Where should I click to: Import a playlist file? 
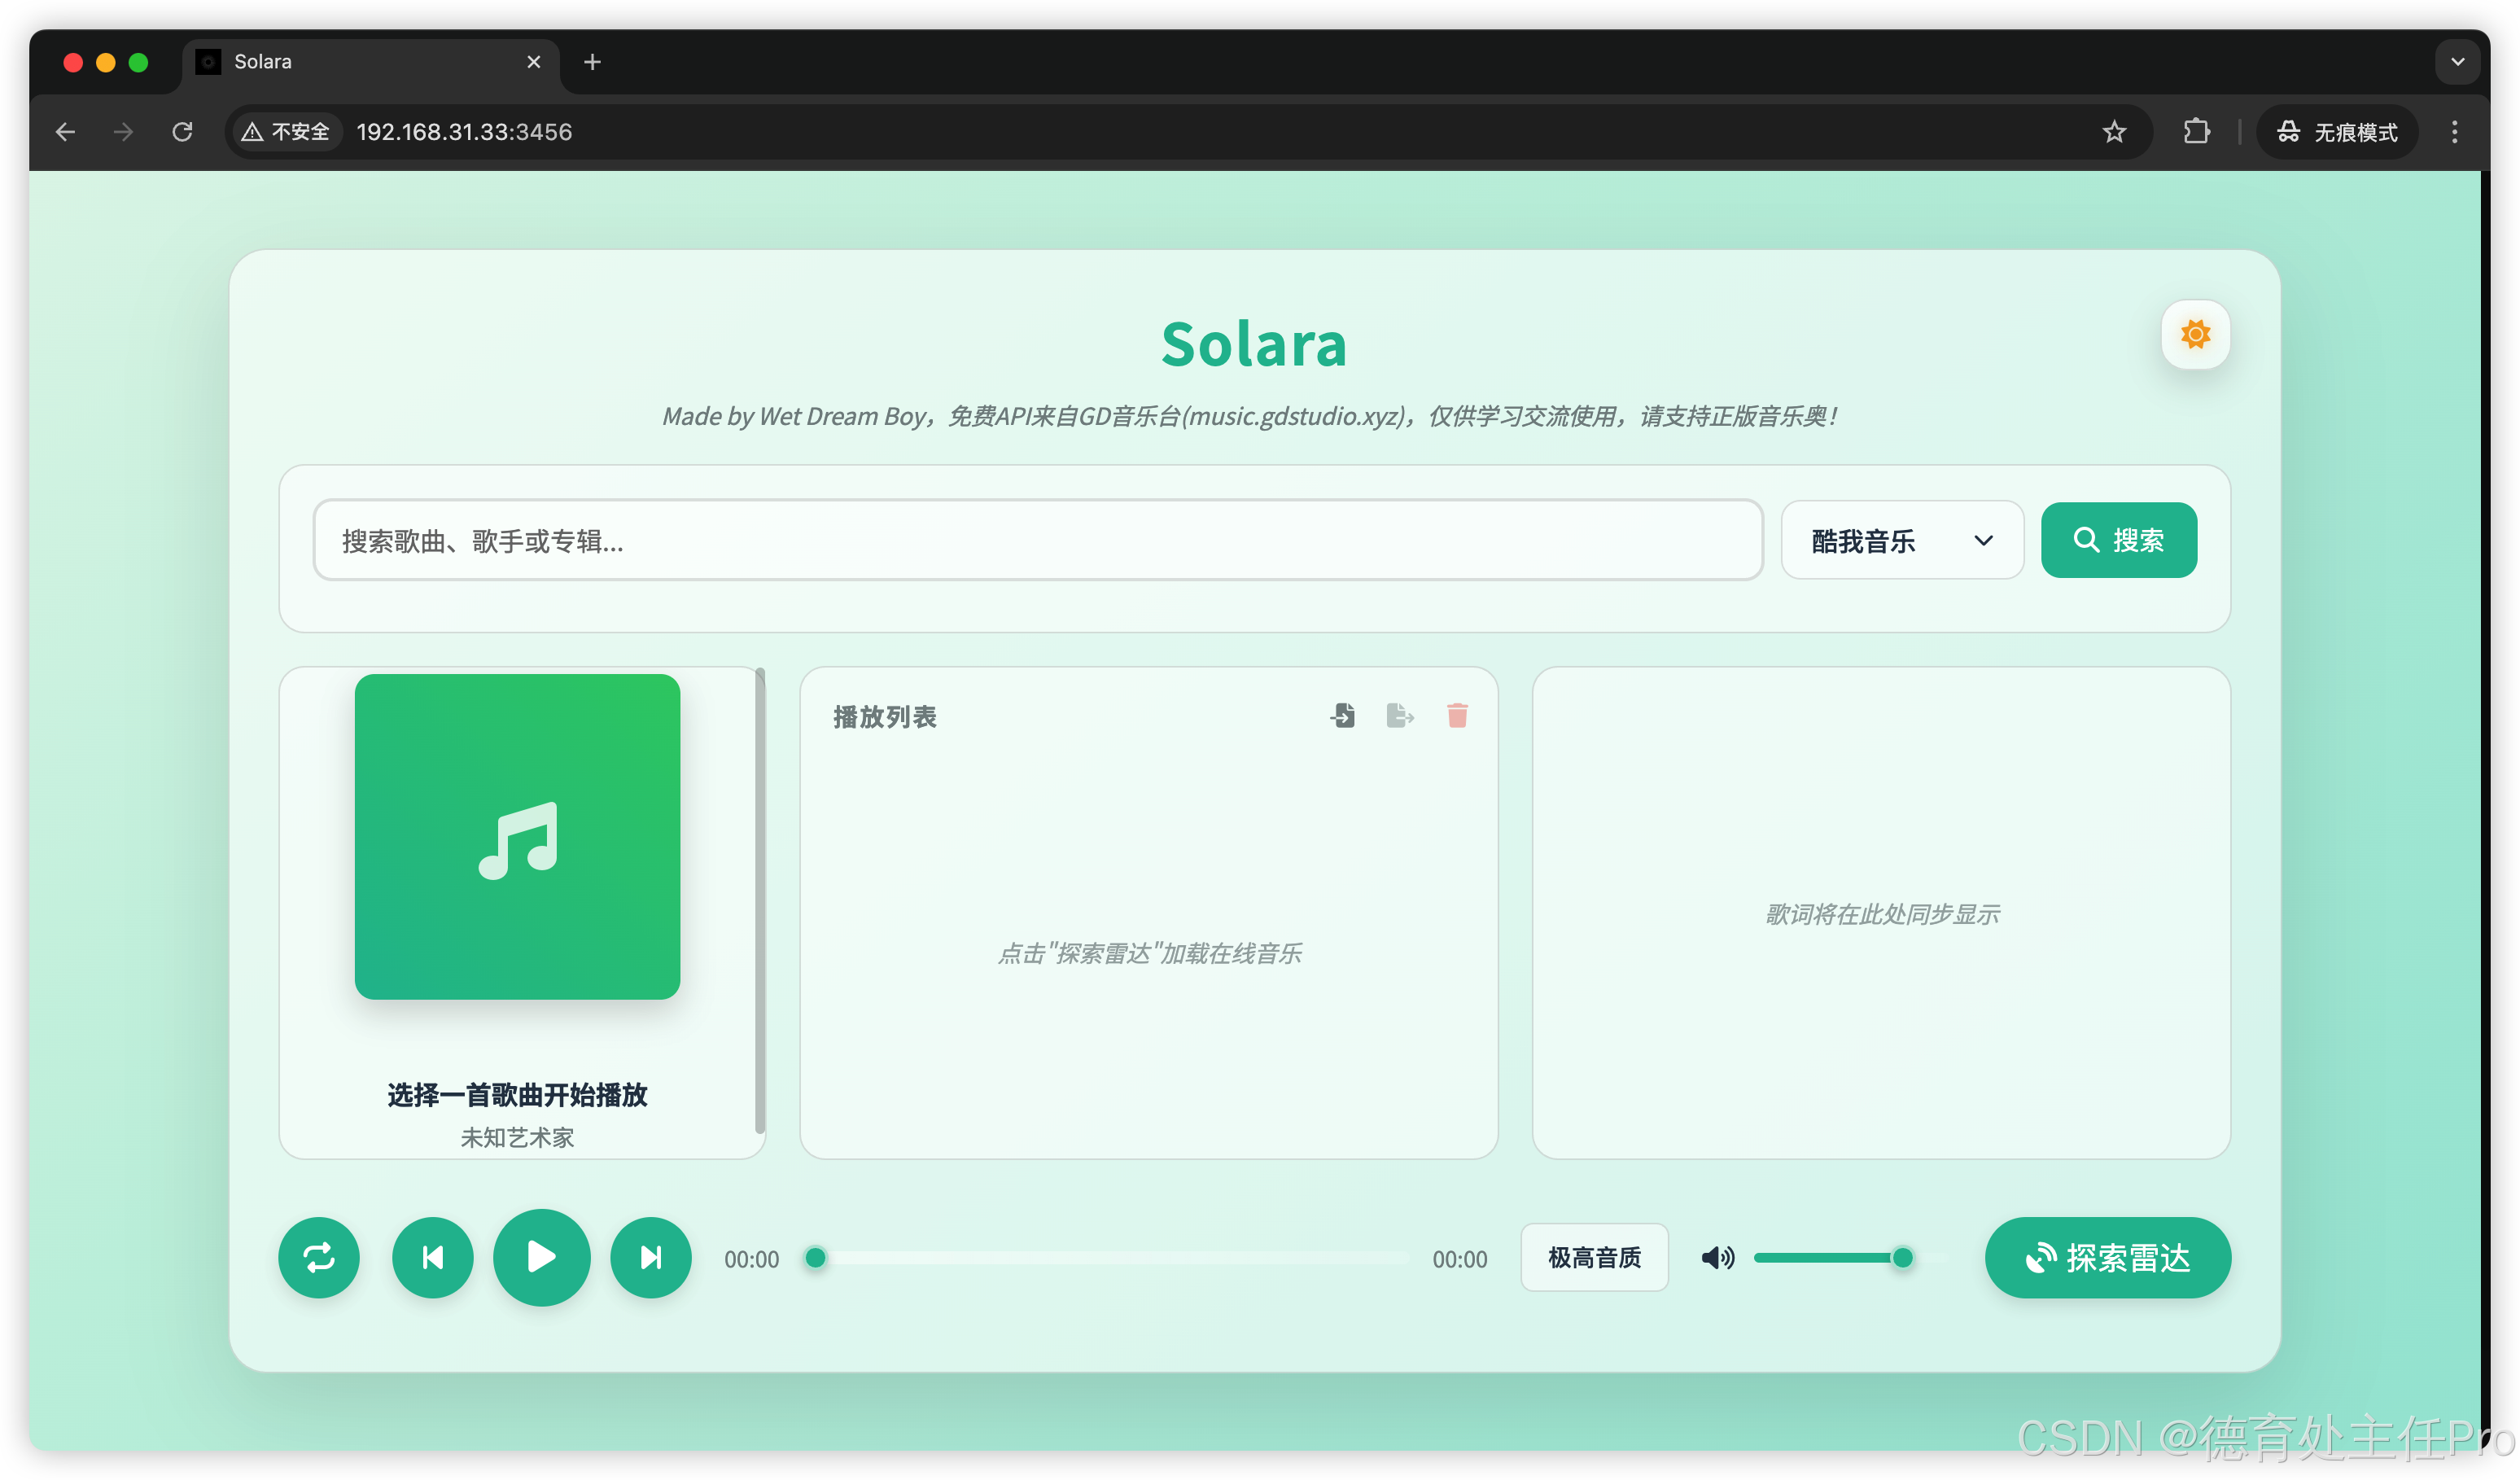point(1343,715)
